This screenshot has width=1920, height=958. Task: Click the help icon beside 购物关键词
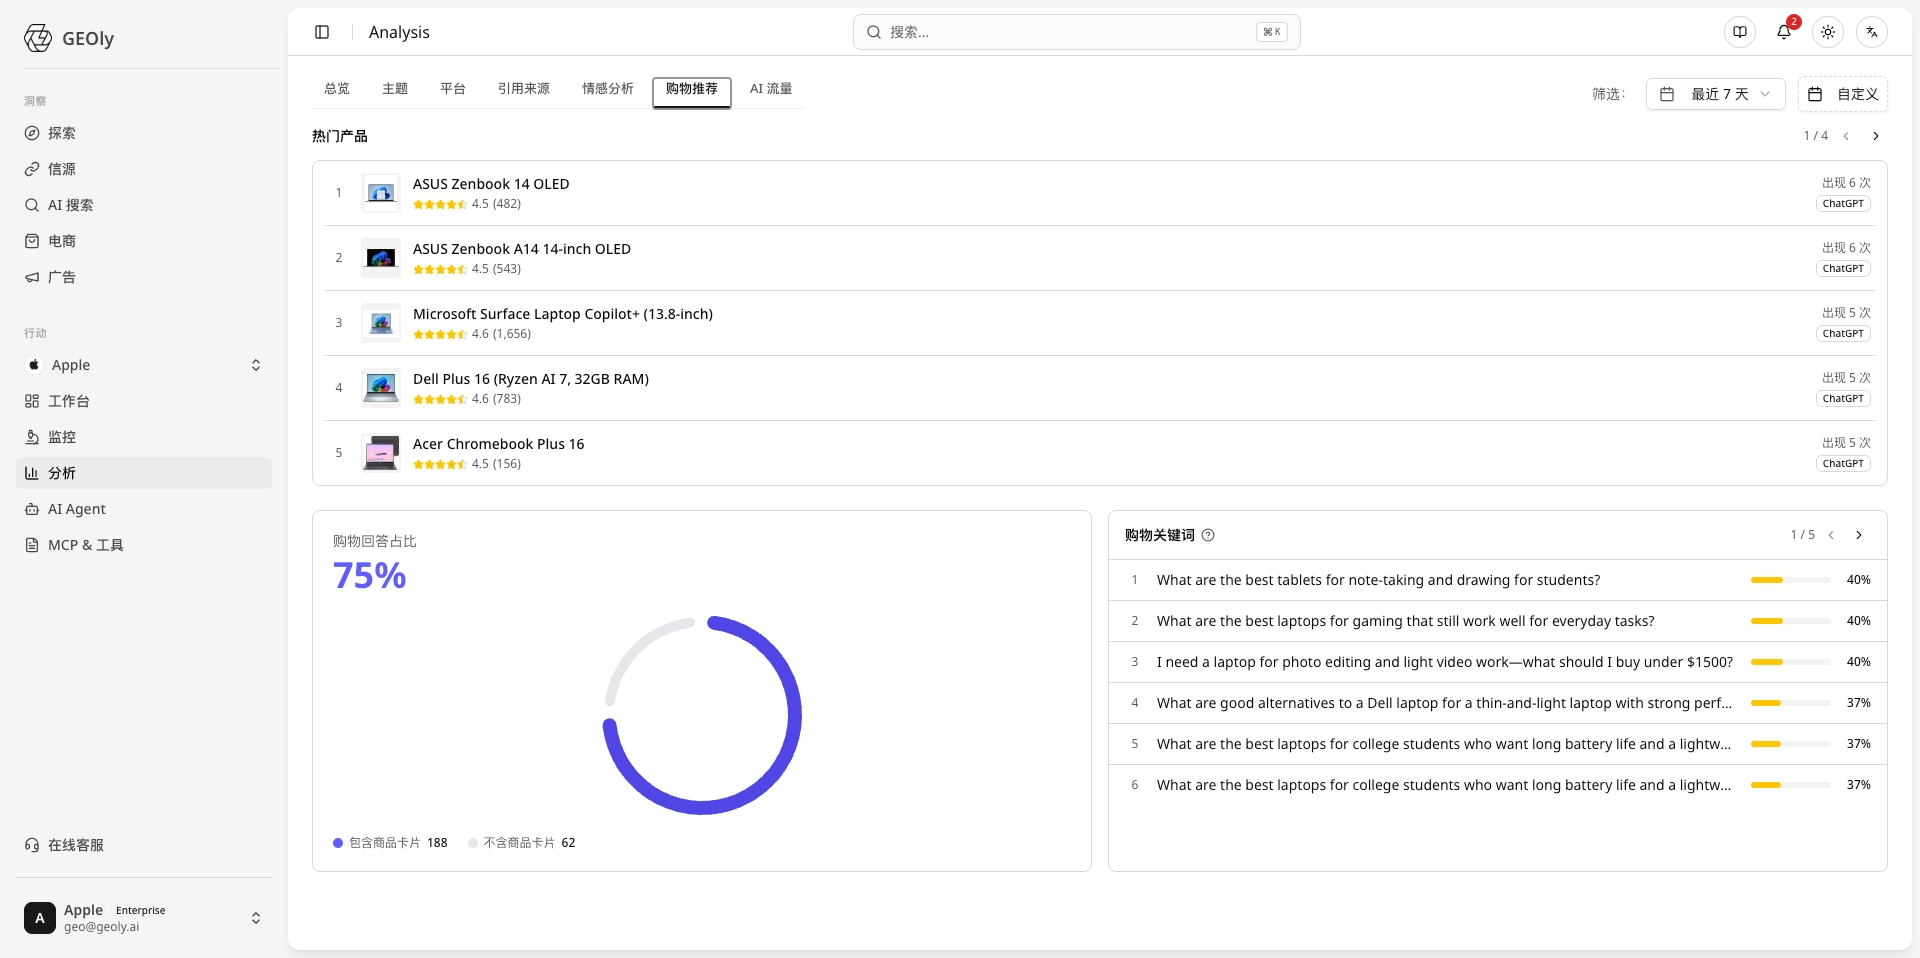tap(1208, 535)
